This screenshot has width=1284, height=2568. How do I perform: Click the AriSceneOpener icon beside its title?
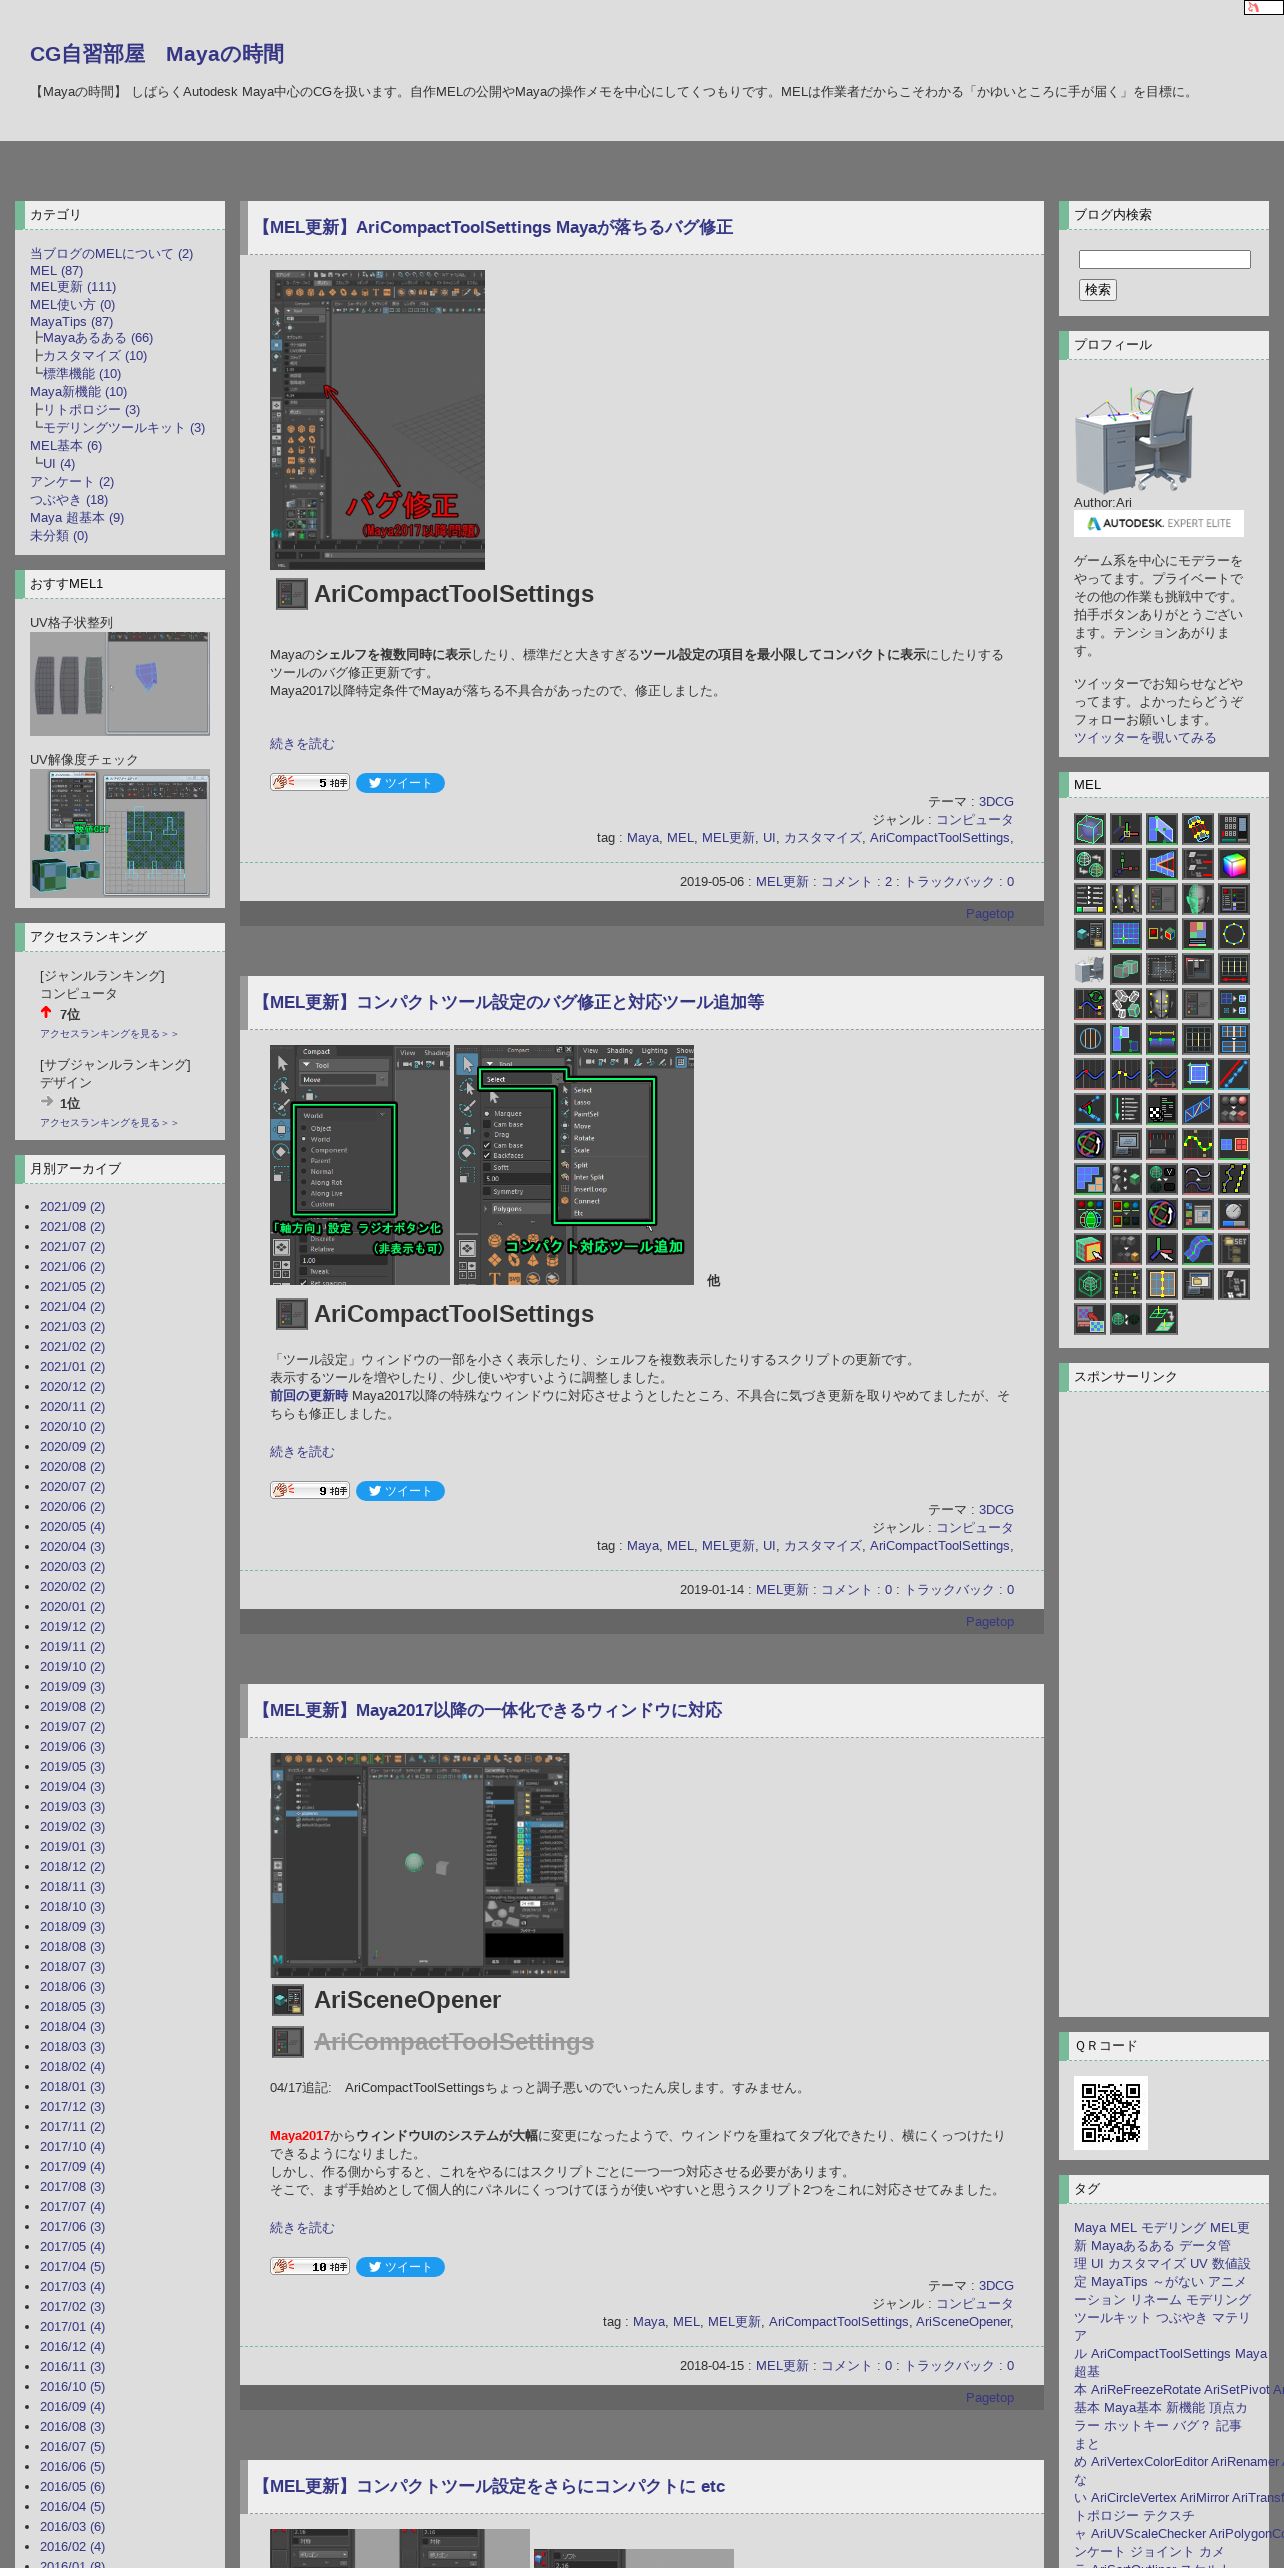coord(288,1999)
